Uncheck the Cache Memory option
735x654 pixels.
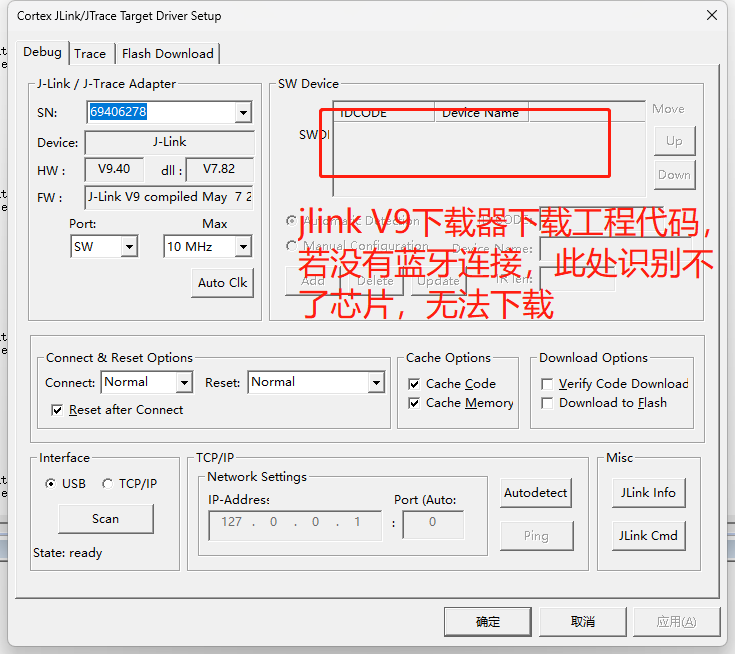414,403
